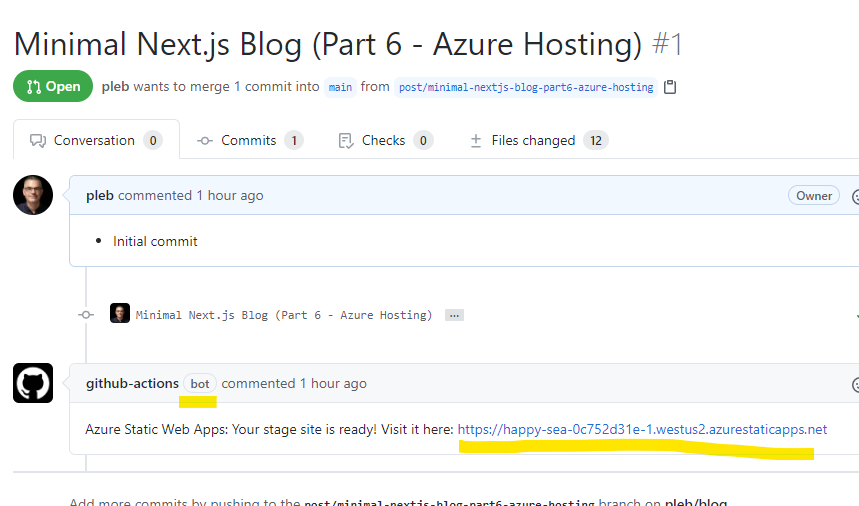Click the pull request number #1
The height and width of the screenshot is (506, 859).
667,44
